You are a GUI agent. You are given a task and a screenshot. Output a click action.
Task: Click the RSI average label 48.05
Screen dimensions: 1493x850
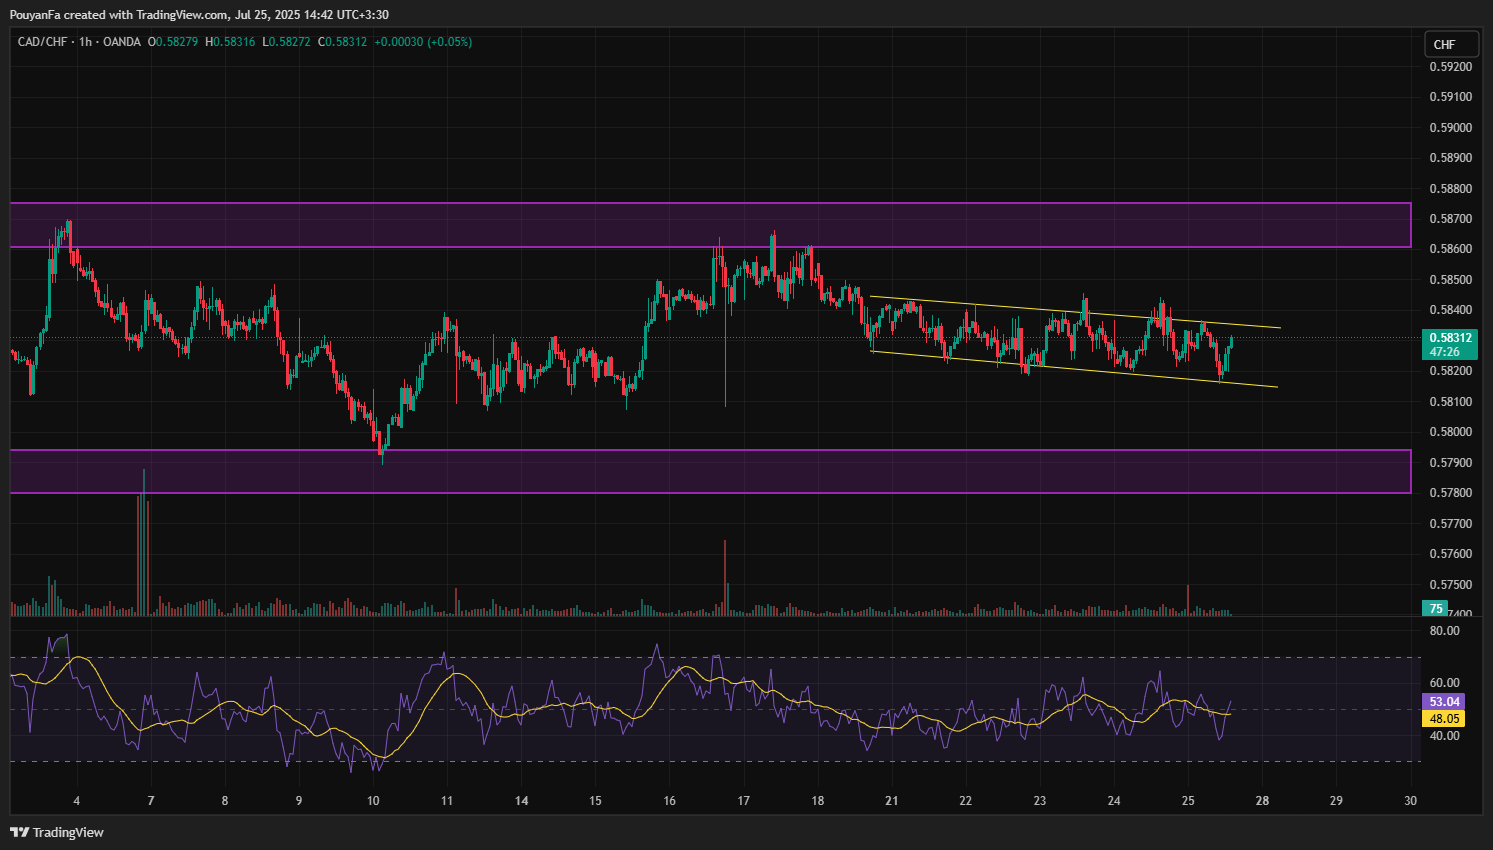[x=1444, y=718]
